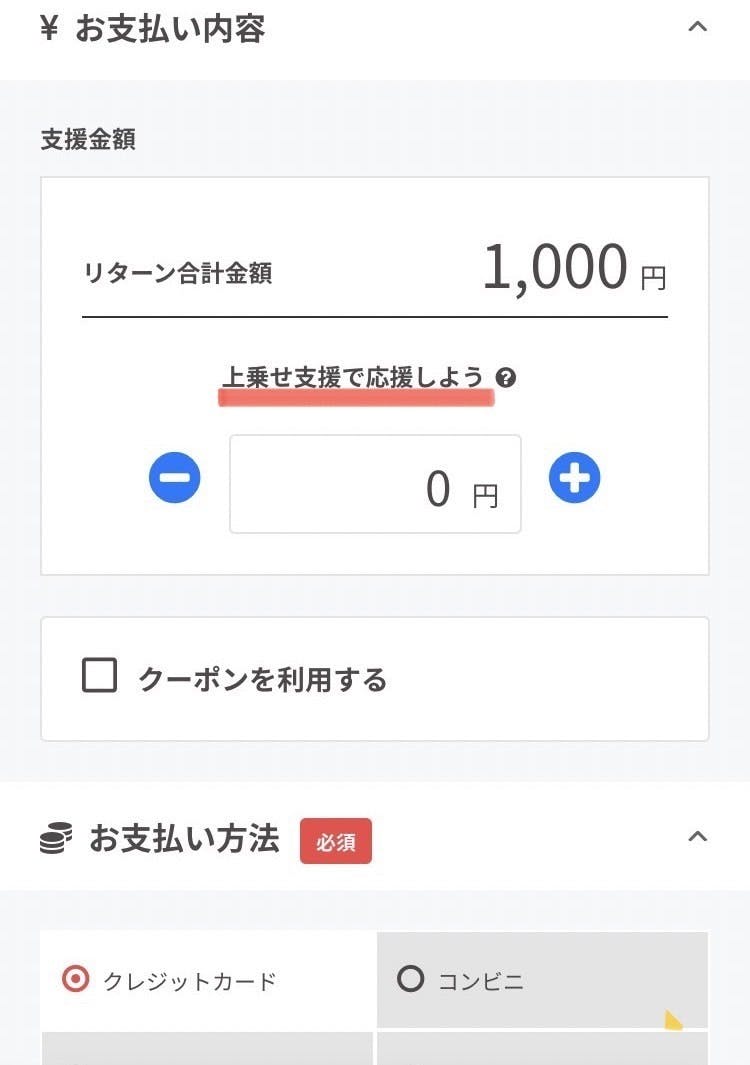Click the 1,000 円 return total amount

pyautogui.click(x=573, y=269)
